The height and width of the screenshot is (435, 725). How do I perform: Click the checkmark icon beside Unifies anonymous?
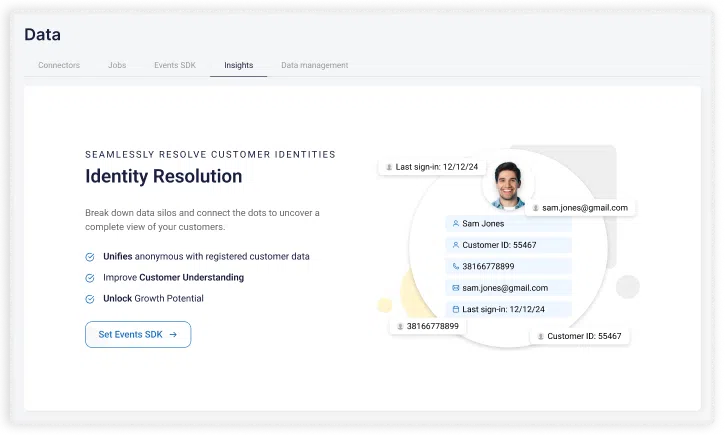click(x=90, y=257)
